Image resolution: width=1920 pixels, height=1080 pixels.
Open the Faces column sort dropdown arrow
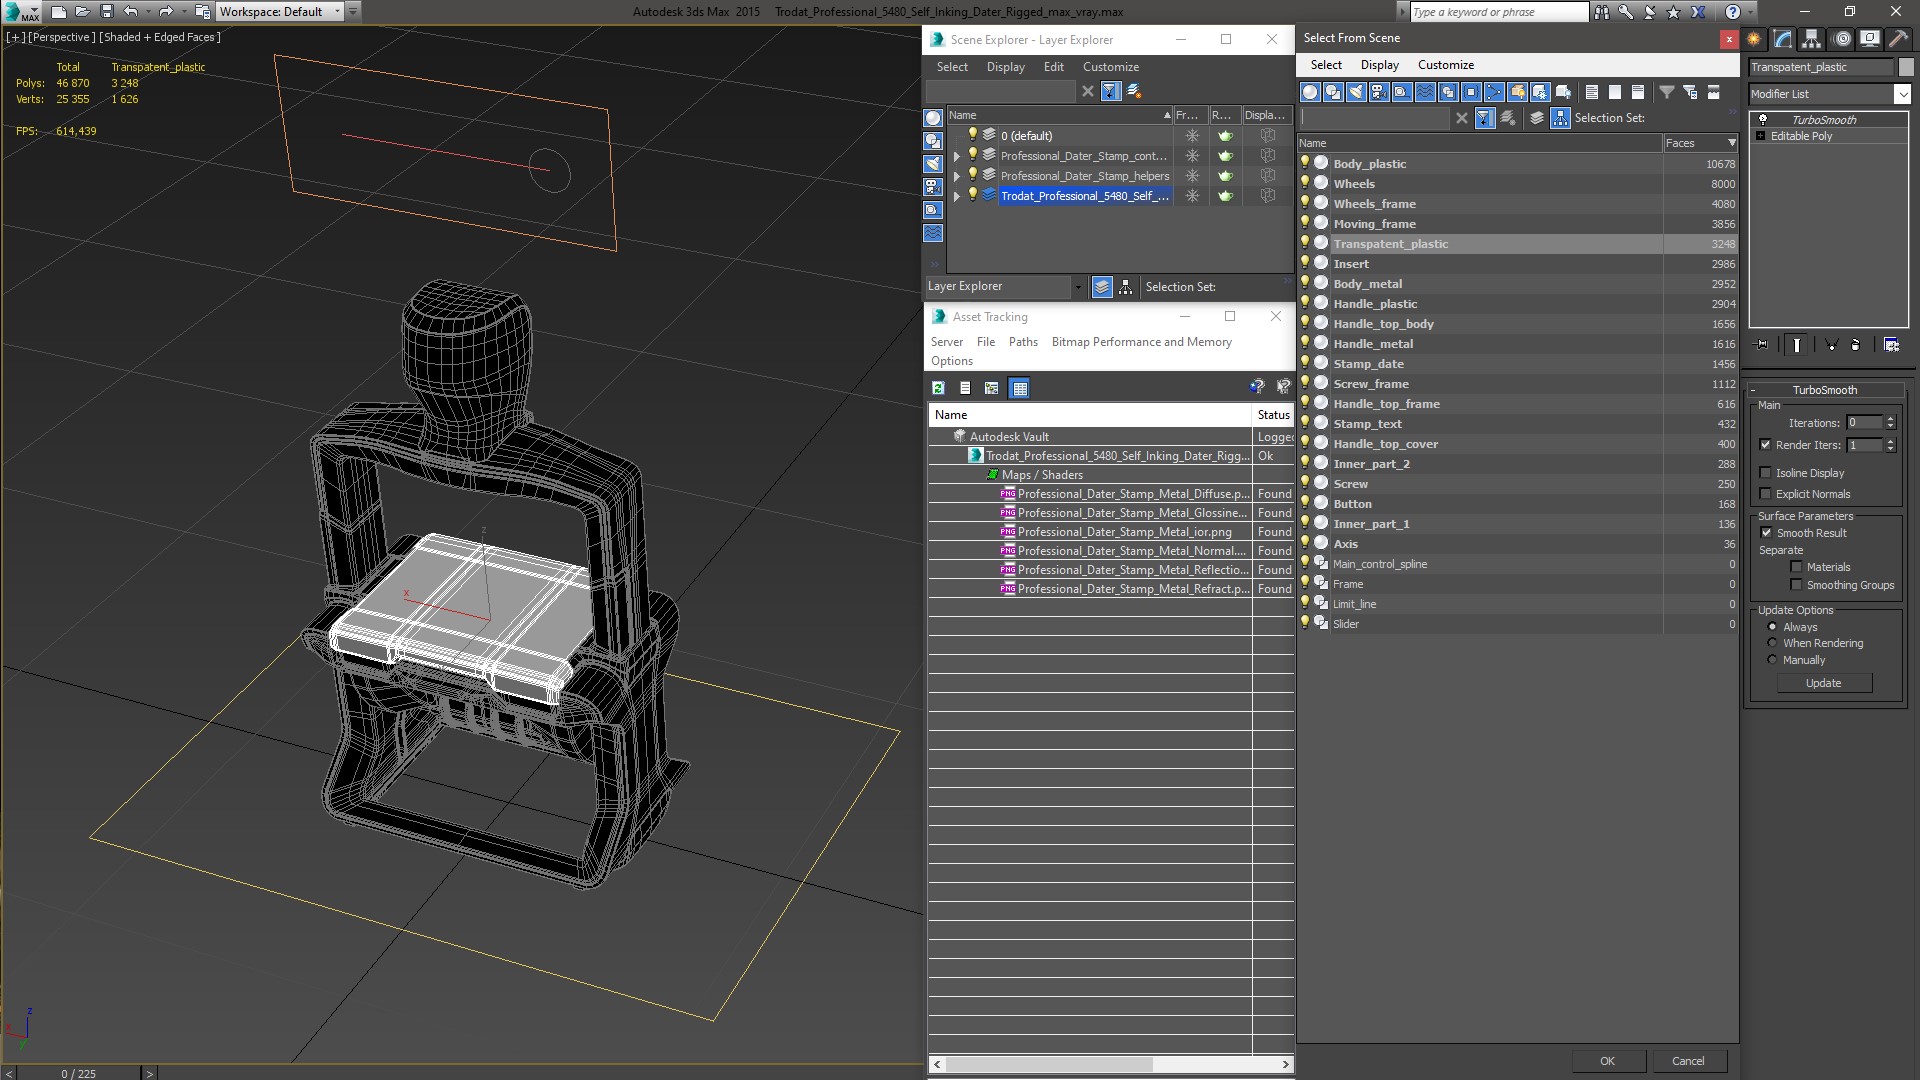(1731, 143)
